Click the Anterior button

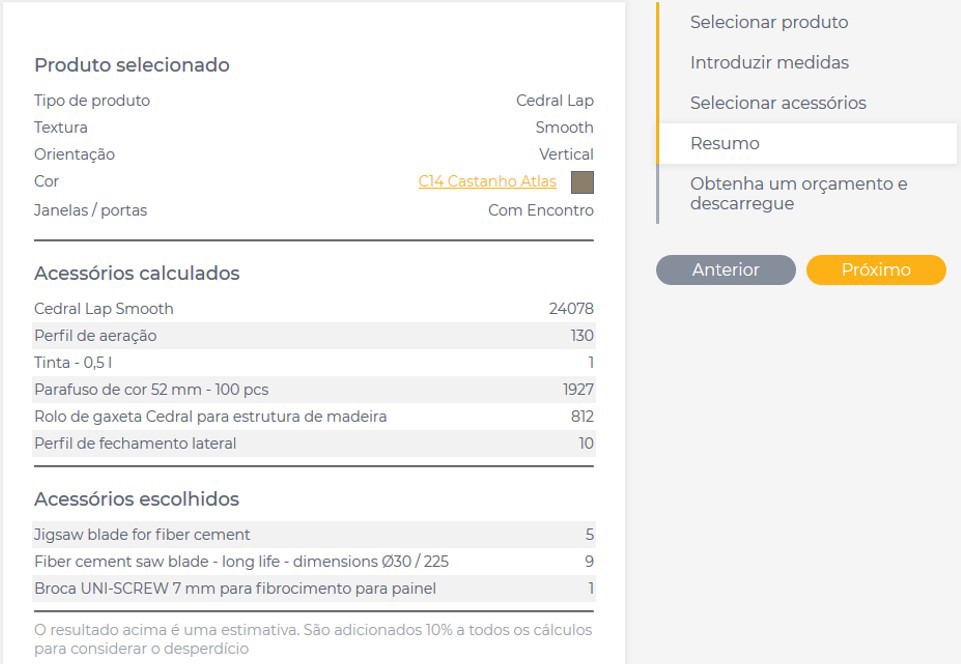(725, 270)
